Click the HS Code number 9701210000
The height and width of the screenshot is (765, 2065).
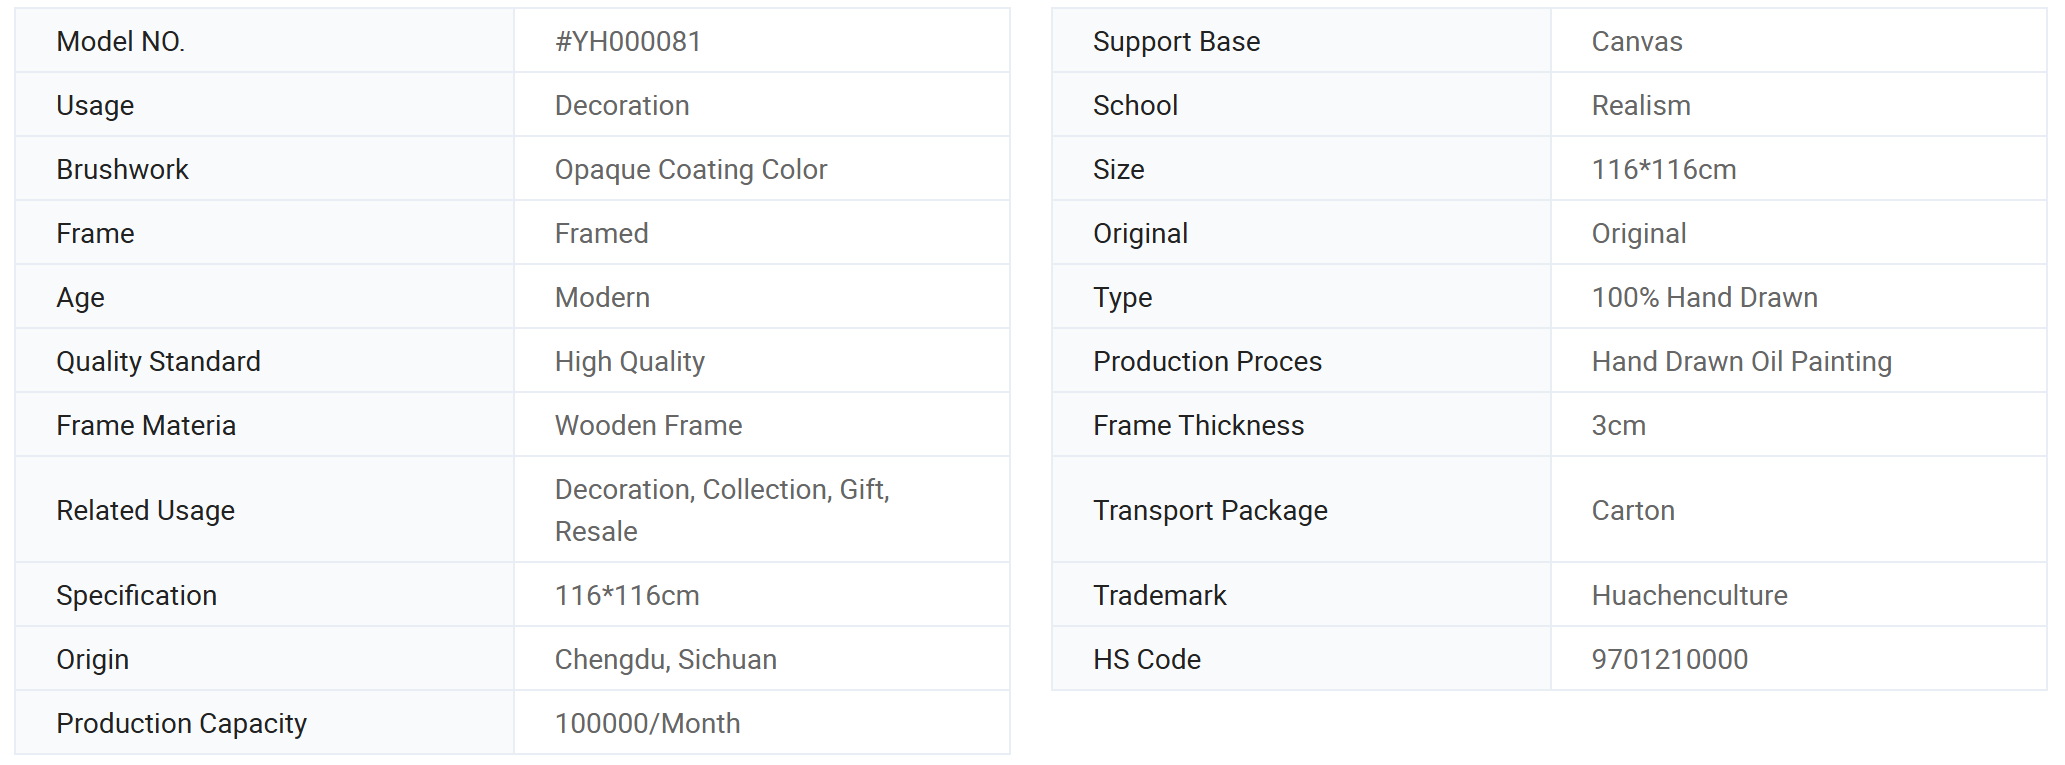[1669, 659]
